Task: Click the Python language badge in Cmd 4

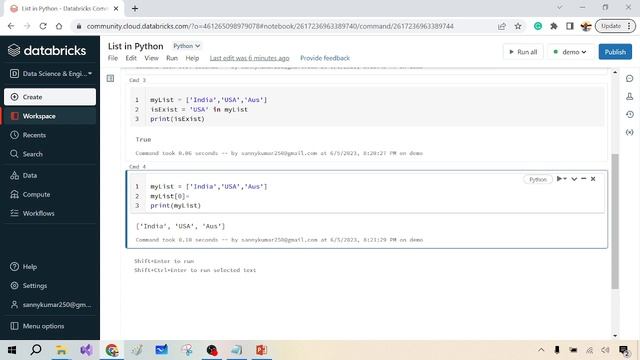Action: pyautogui.click(x=538, y=179)
